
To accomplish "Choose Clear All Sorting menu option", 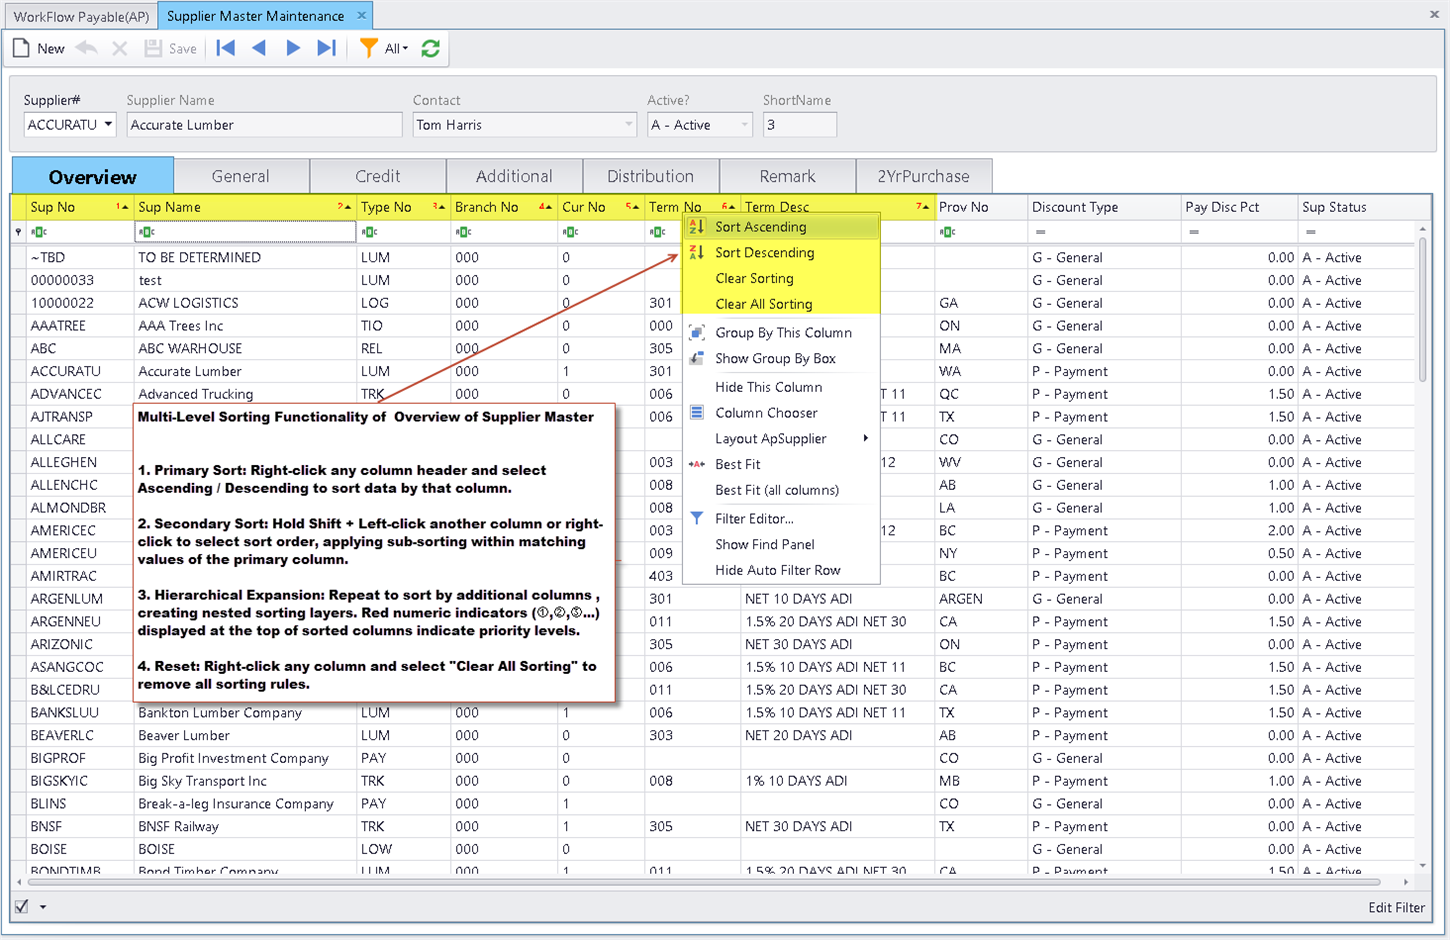I will [763, 304].
